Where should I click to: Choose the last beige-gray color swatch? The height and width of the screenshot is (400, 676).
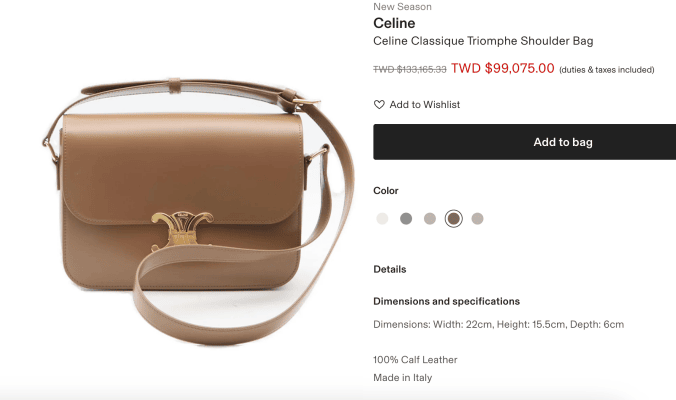click(x=477, y=219)
